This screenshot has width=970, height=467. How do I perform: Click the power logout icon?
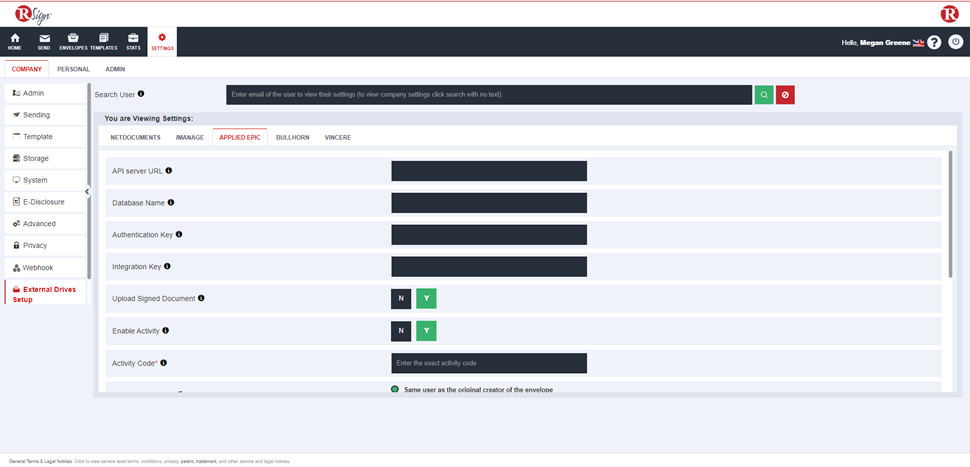click(x=956, y=43)
